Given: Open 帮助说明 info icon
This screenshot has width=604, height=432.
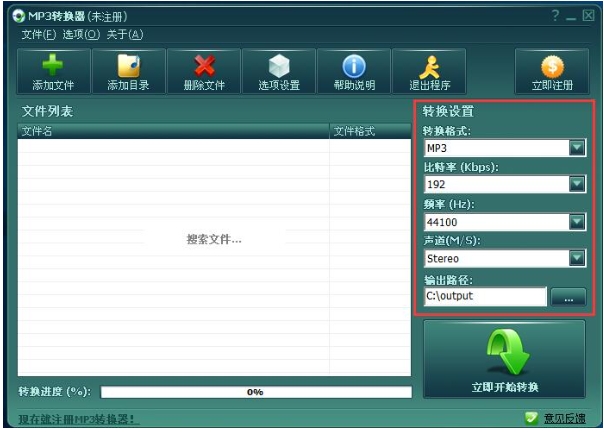Looking at the screenshot, I should (x=354, y=66).
